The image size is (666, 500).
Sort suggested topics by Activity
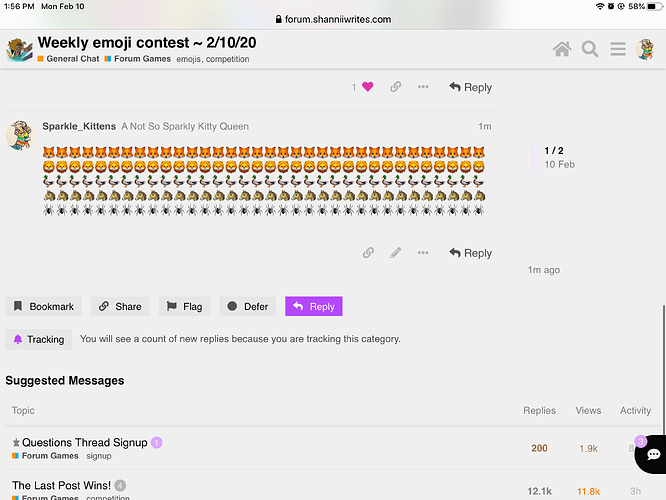[635, 410]
